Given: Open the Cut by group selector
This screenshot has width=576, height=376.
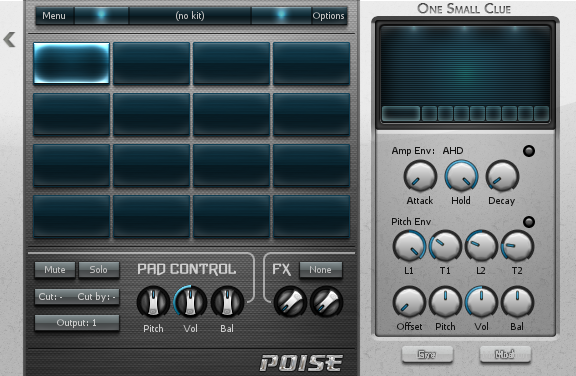Looking at the screenshot, I should pos(97,297).
